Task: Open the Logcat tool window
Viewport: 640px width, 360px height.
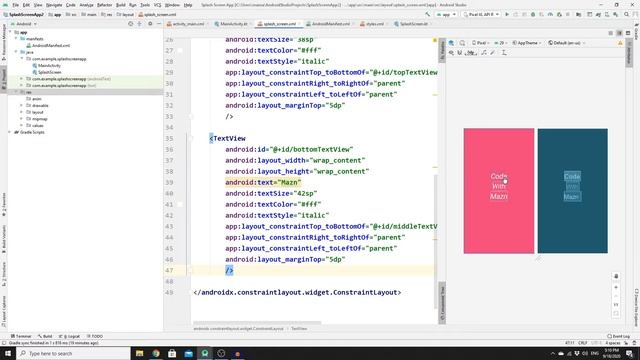Action: (70, 336)
